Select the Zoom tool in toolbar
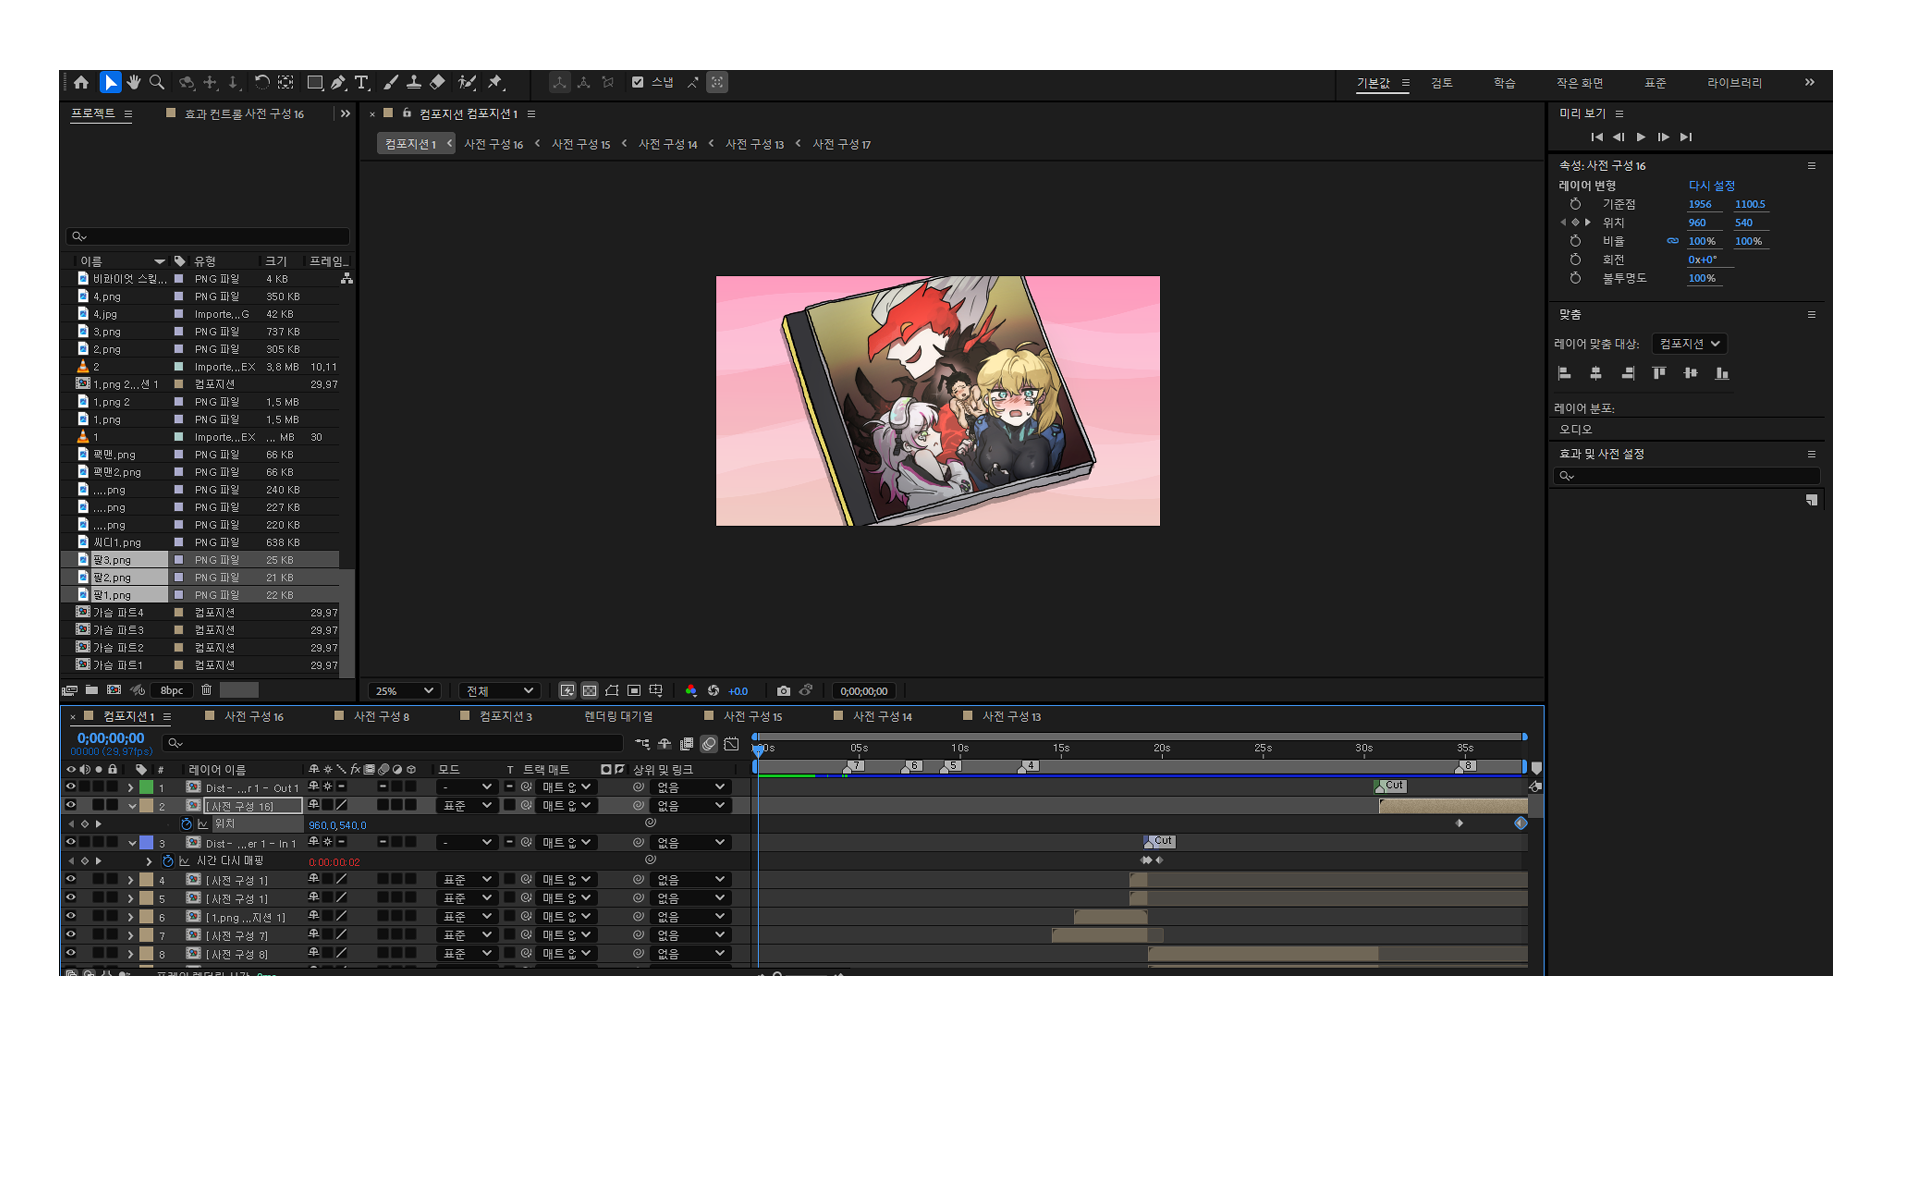This screenshot has width=1926, height=1178. pyautogui.click(x=157, y=83)
